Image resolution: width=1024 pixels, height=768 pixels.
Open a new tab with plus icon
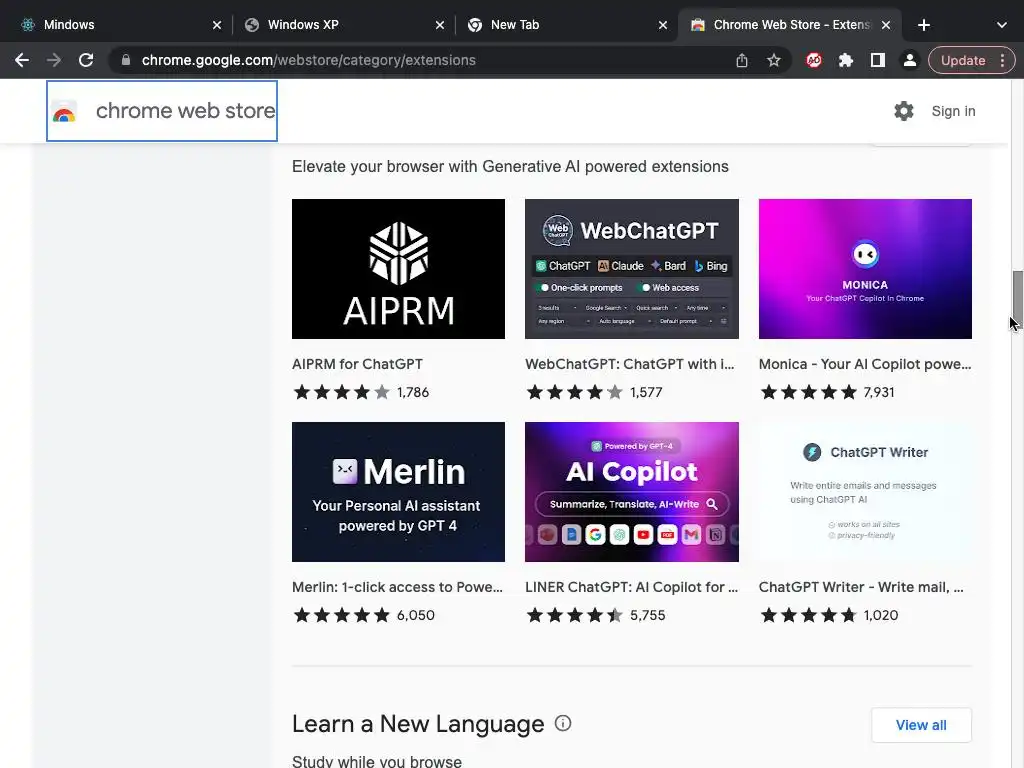click(x=923, y=25)
